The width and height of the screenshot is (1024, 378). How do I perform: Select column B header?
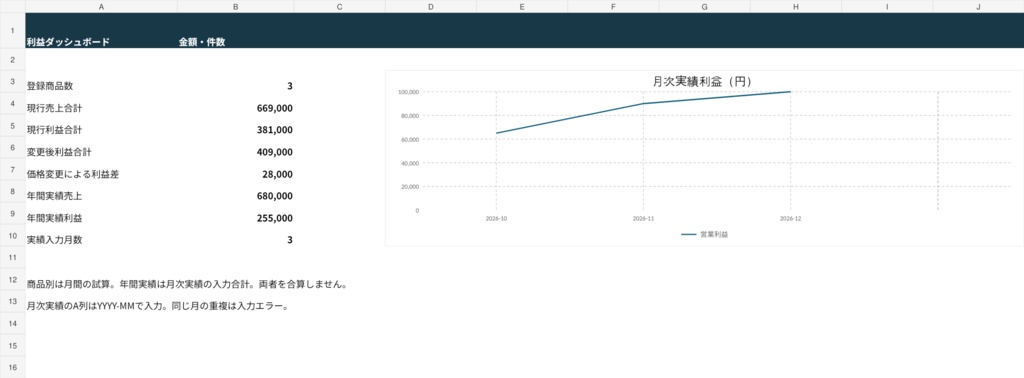235,7
